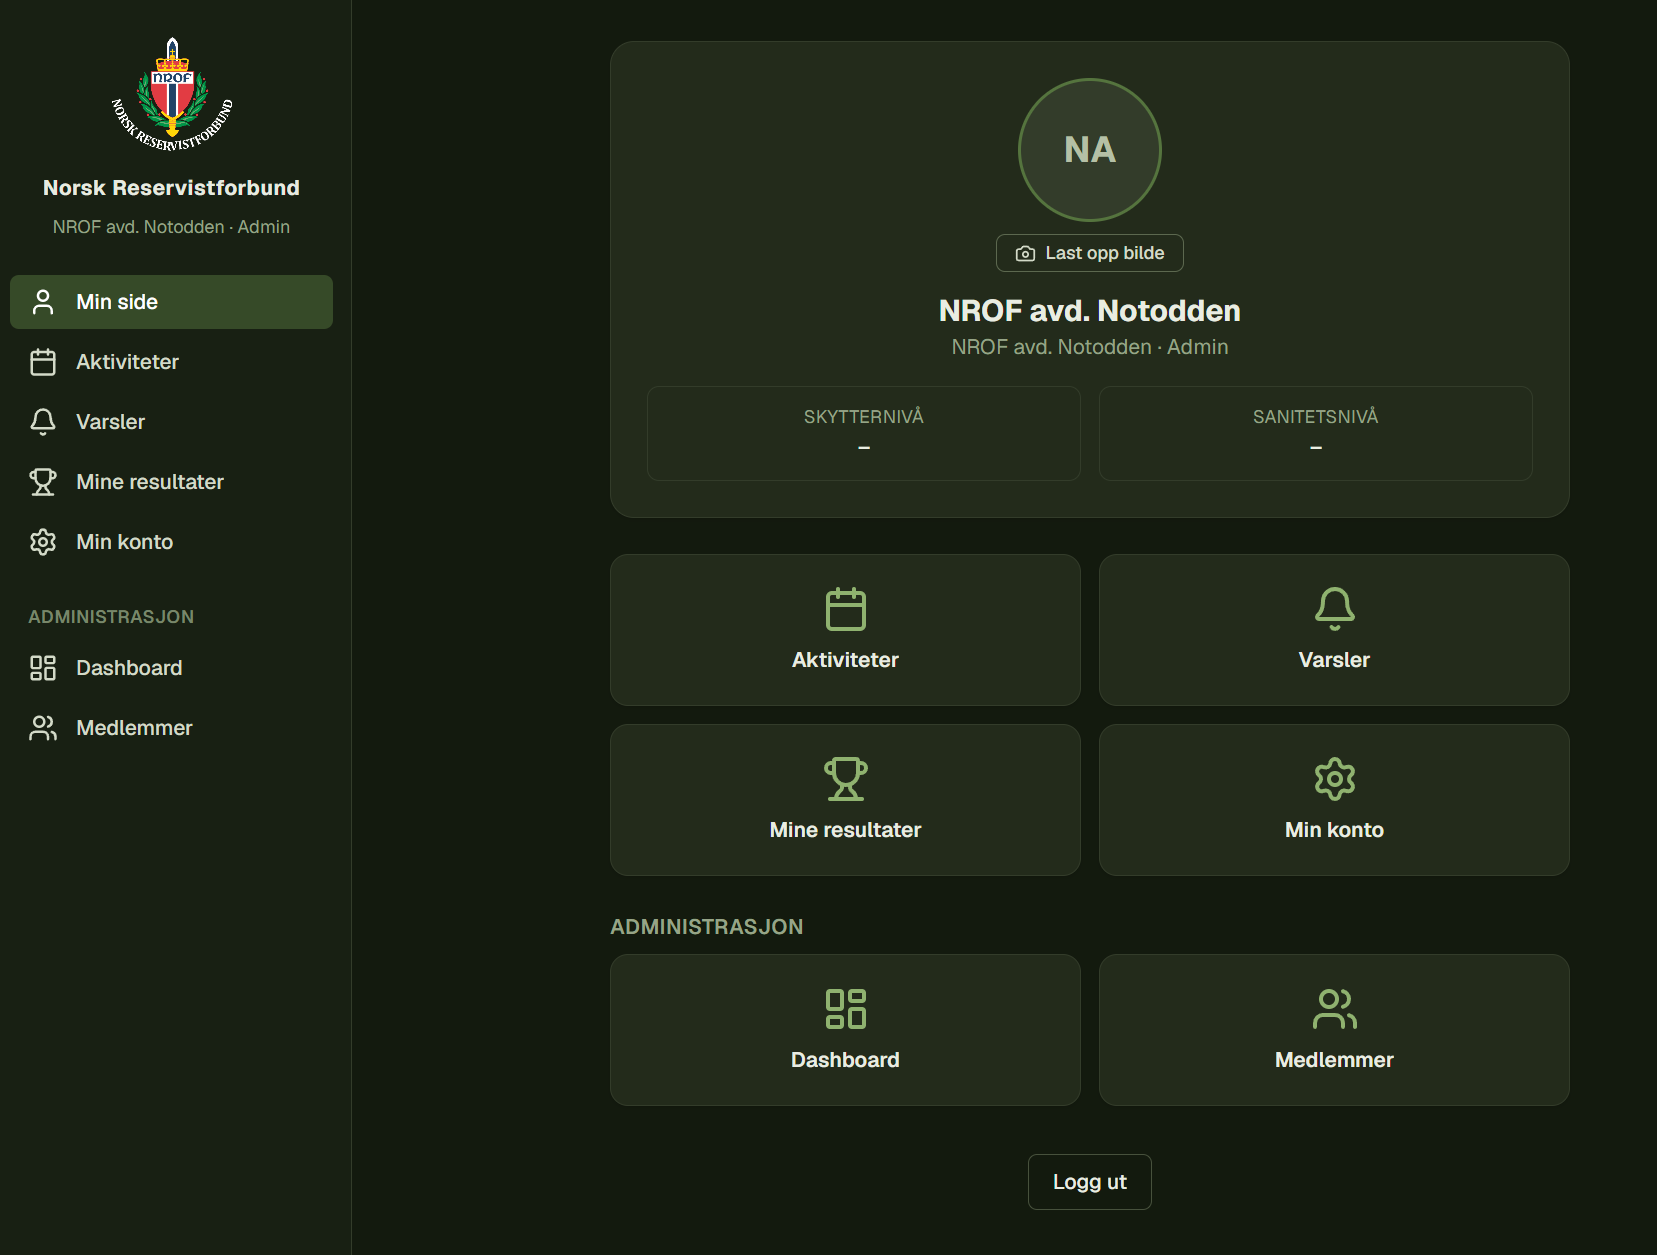Click the trophy icon on Mine resultater card

click(845, 779)
